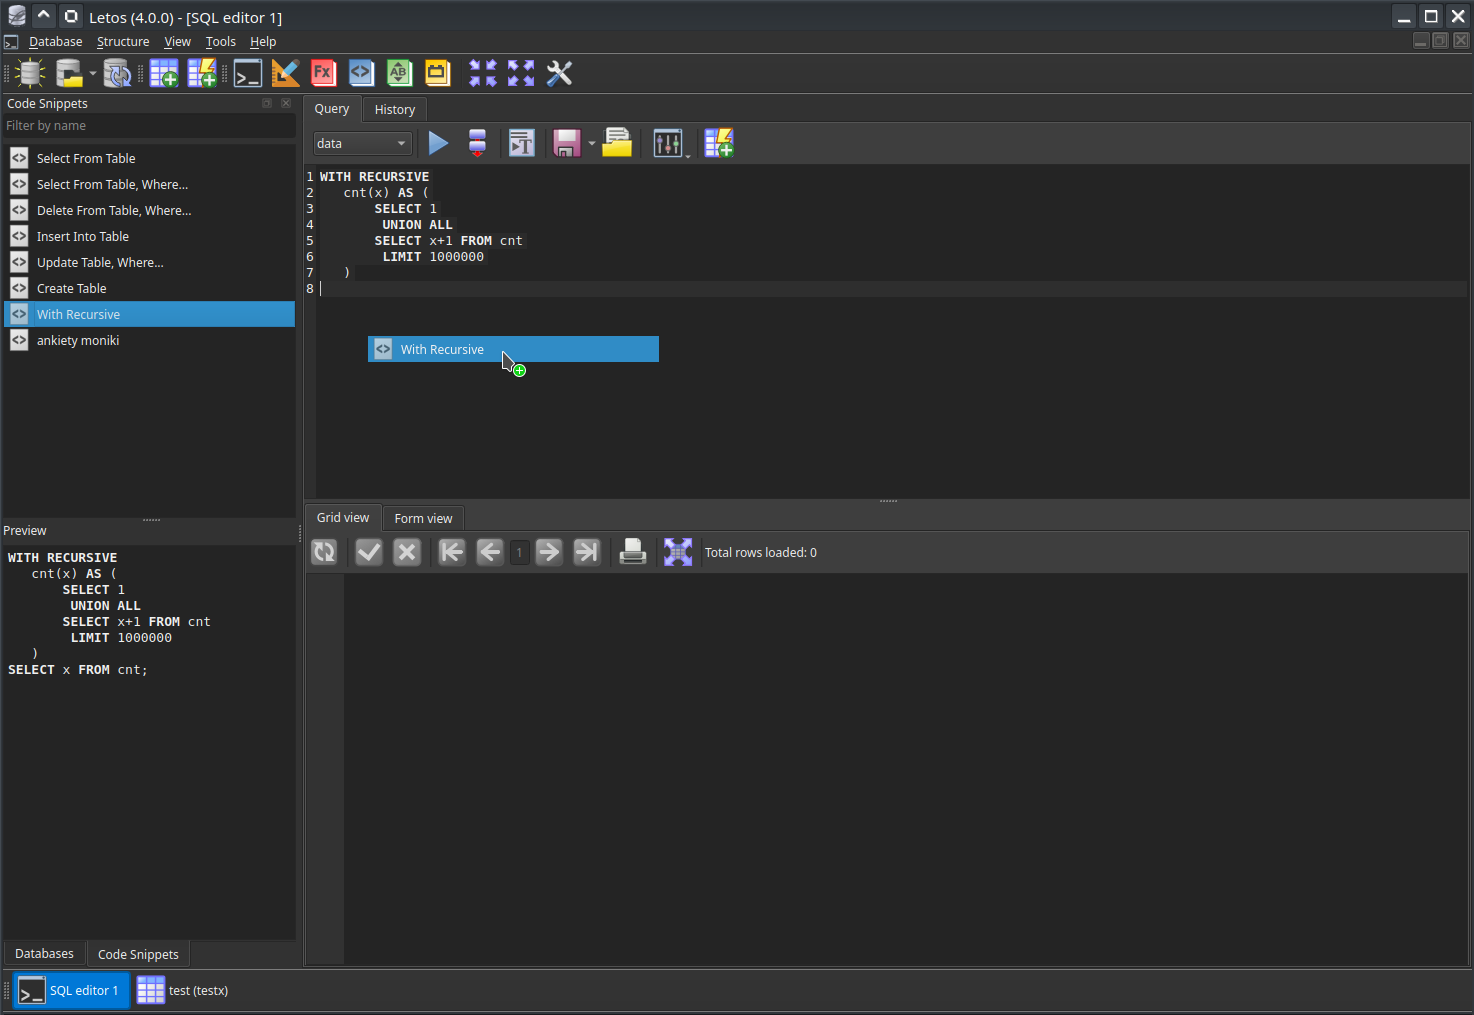Open the SQL editor from the main toolbar
The width and height of the screenshot is (1474, 1015).
click(247, 73)
